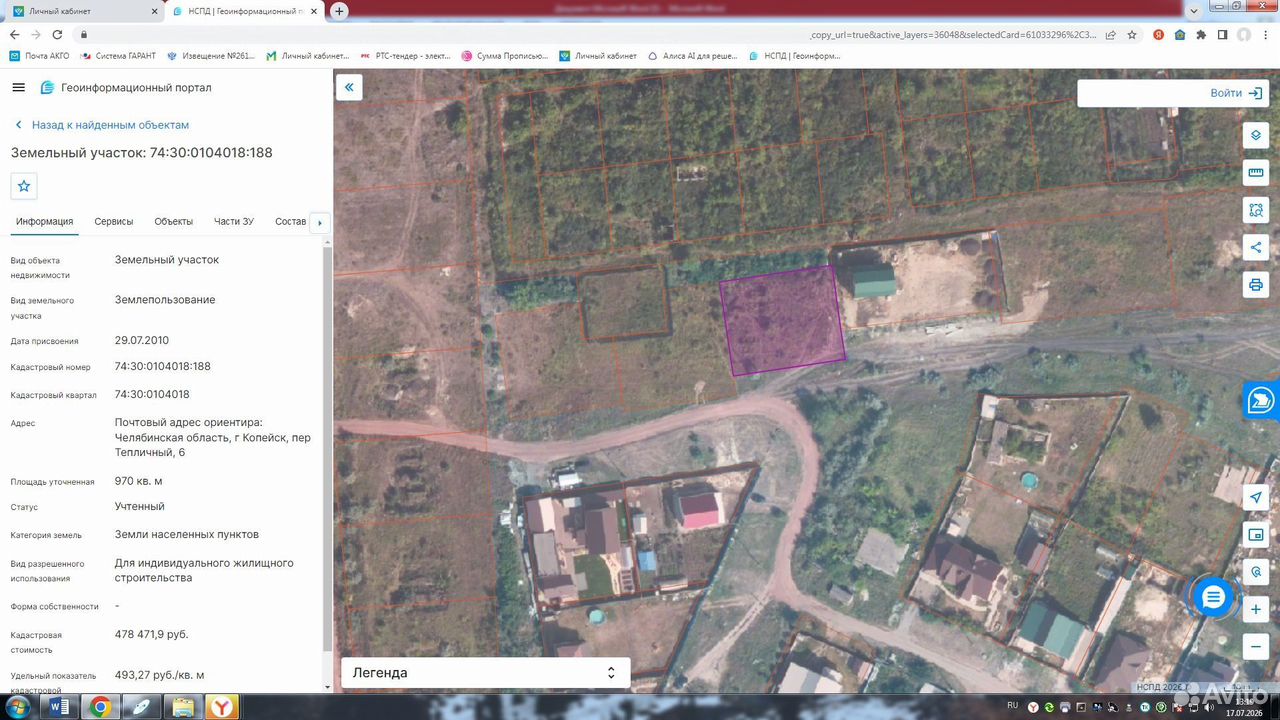This screenshot has height=720, width=1280.
Task: Open the Система ГАРАНТ bookmark
Action: coord(118,56)
